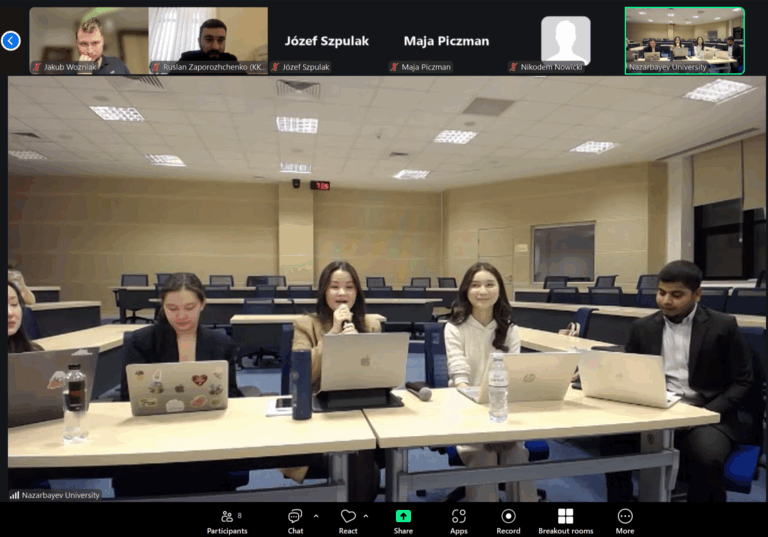This screenshot has height=537, width=768.
Task: Open the Chat panel
Action: tap(295, 520)
